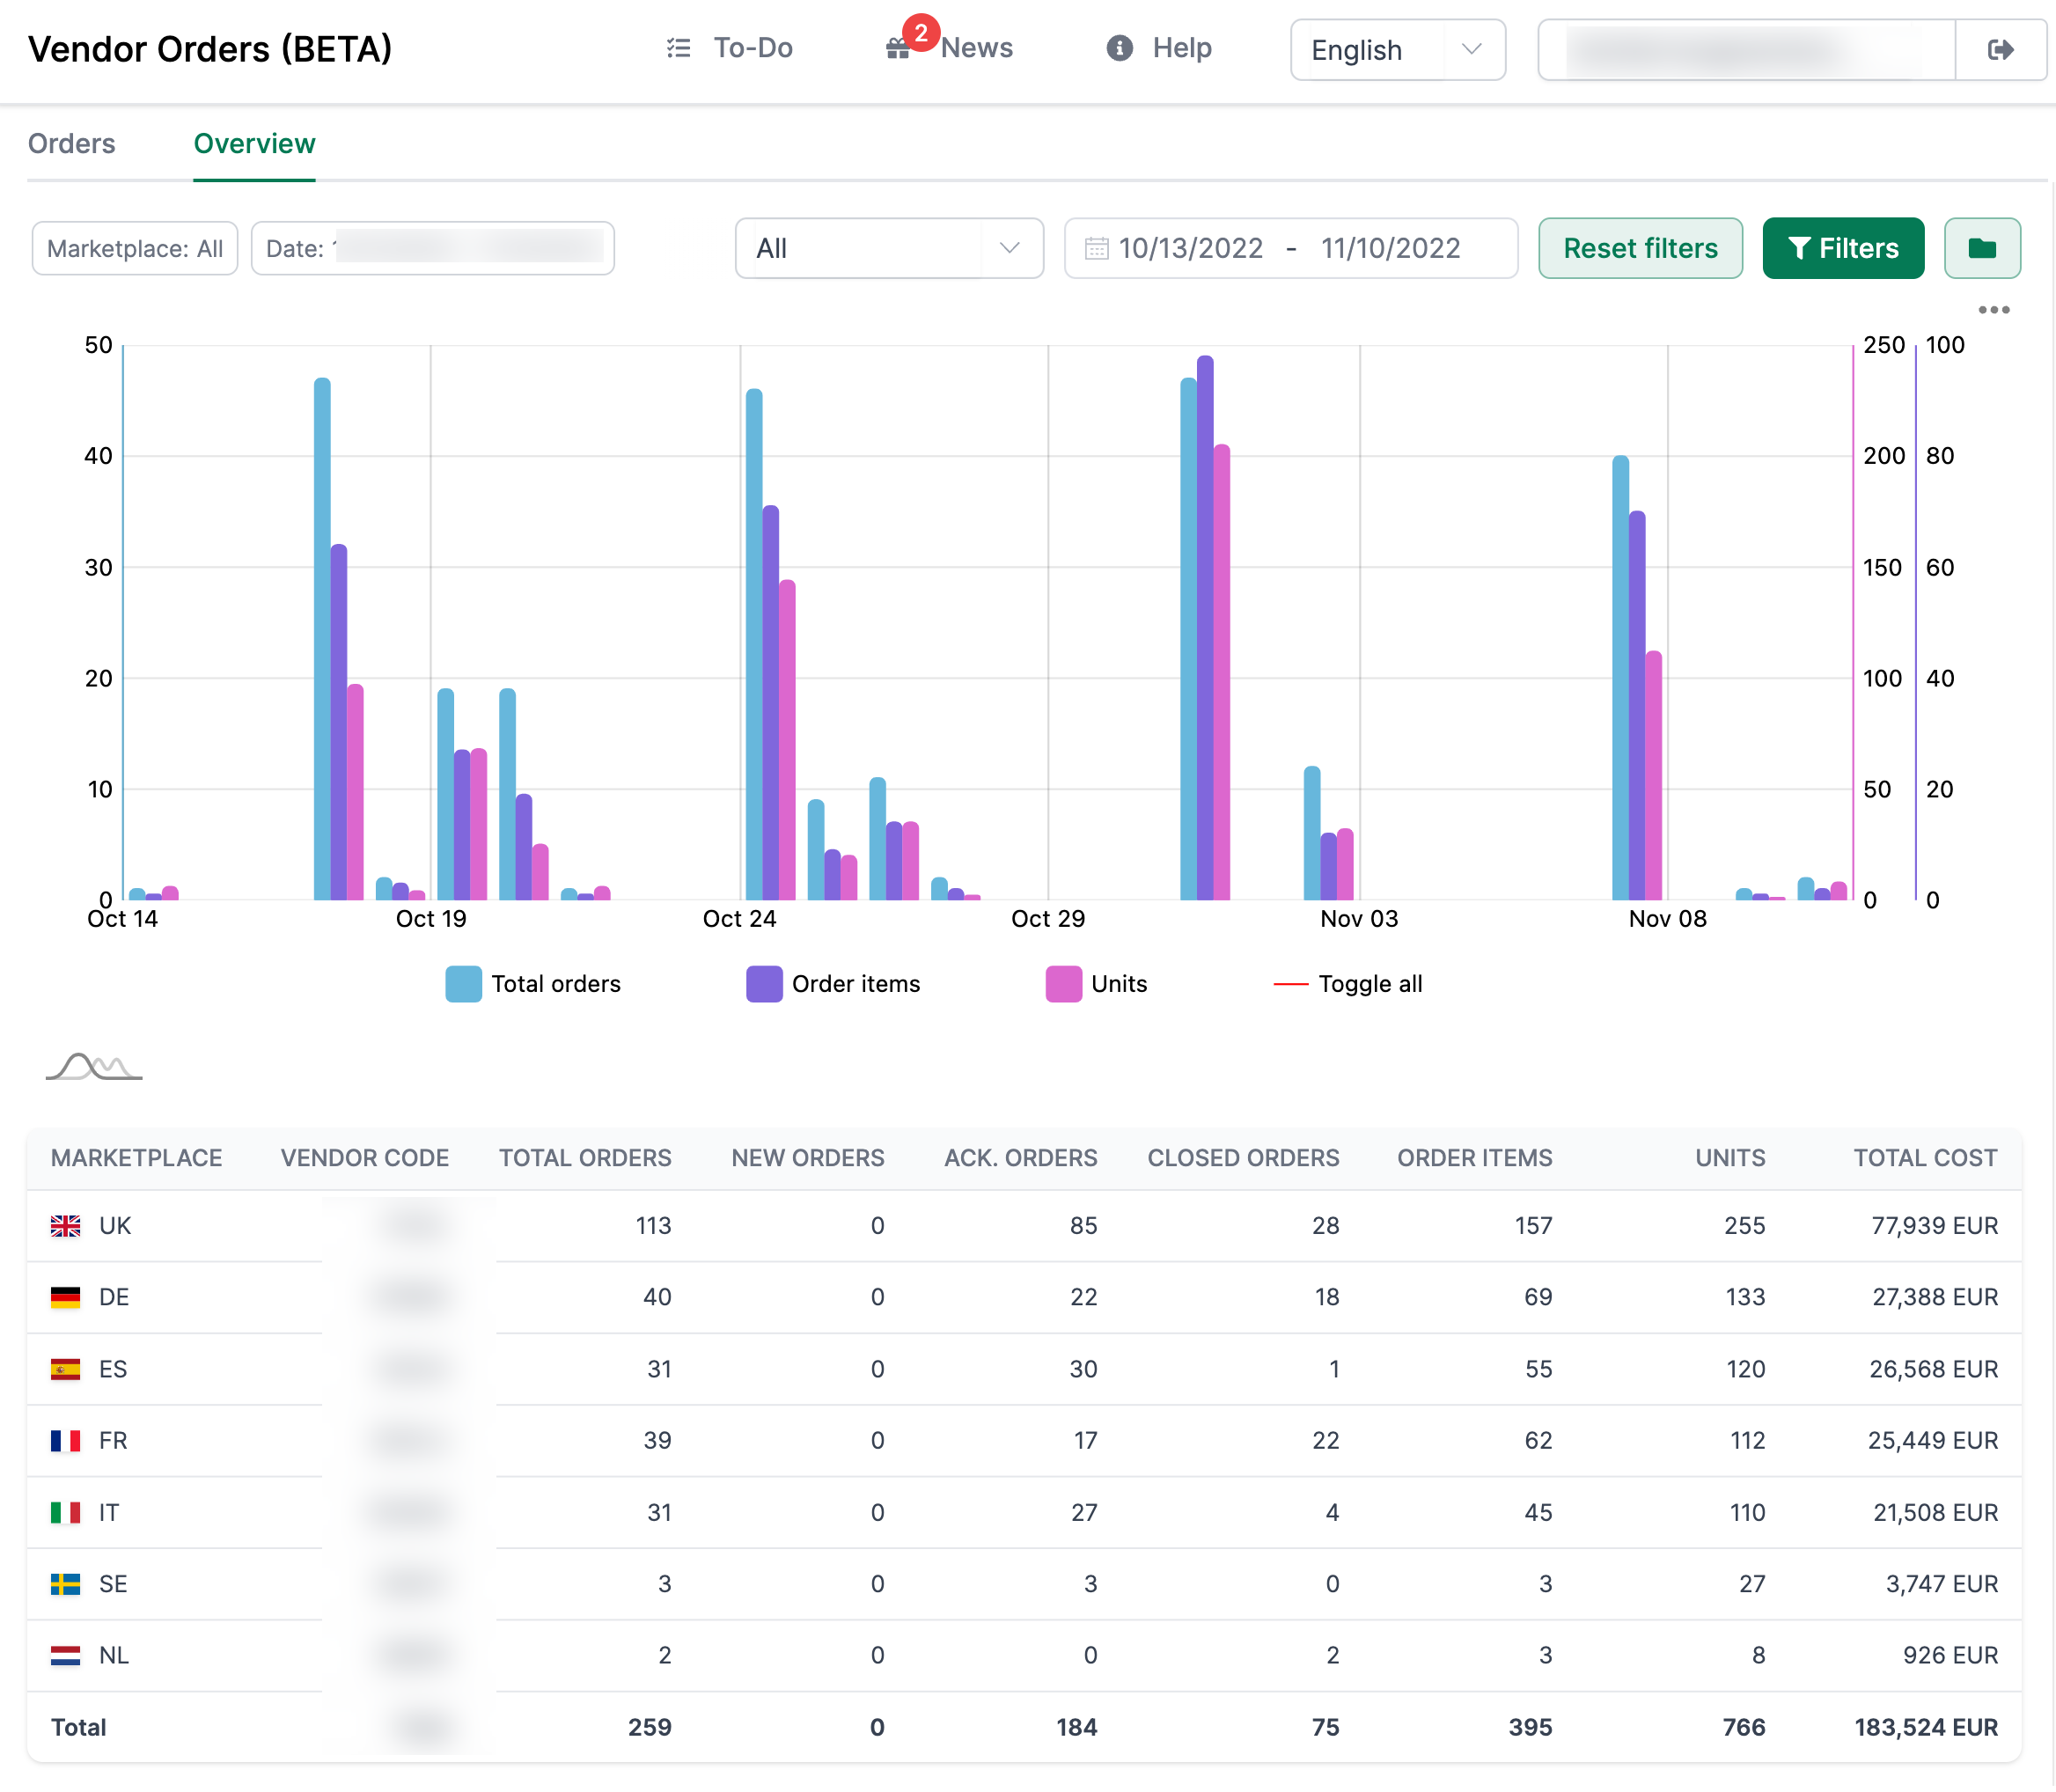The image size is (2056, 1792).
Task: Click the Help info icon
Action: 1120,48
